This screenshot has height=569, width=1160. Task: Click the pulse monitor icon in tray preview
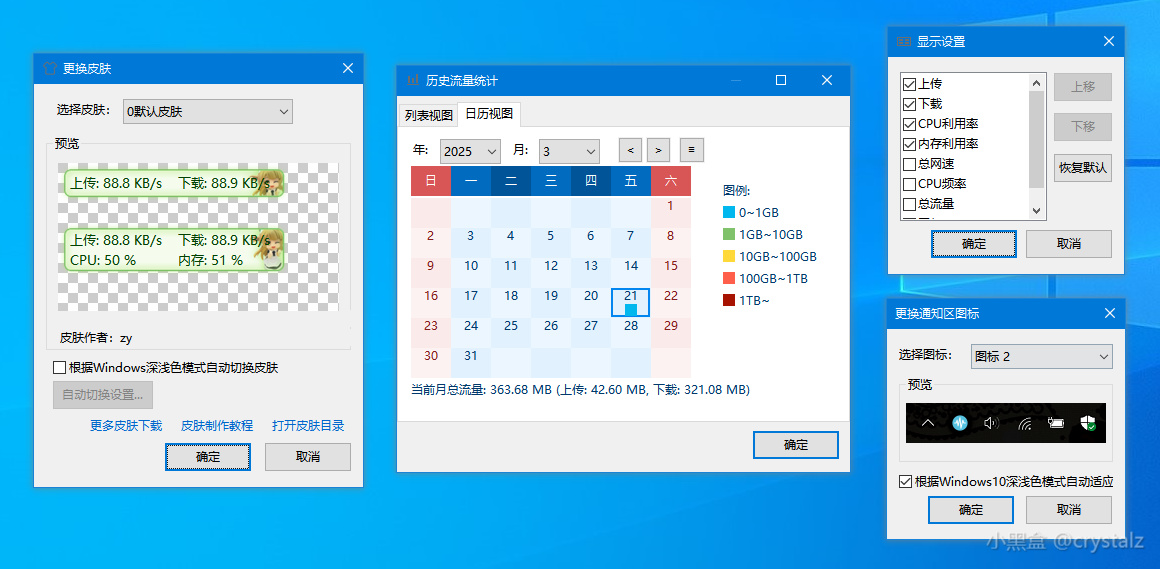click(960, 423)
